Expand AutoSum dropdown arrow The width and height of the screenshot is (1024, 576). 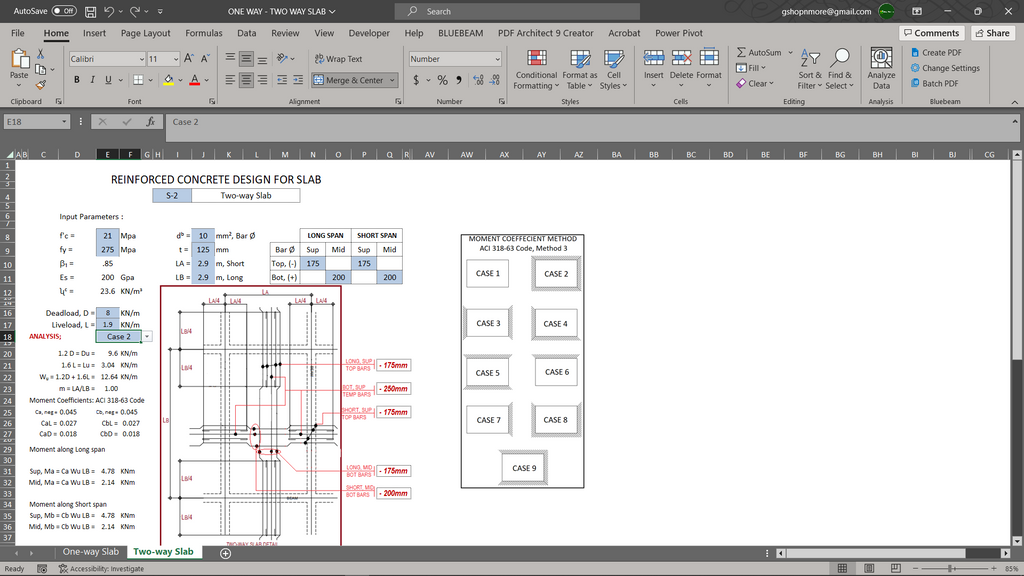pos(790,52)
